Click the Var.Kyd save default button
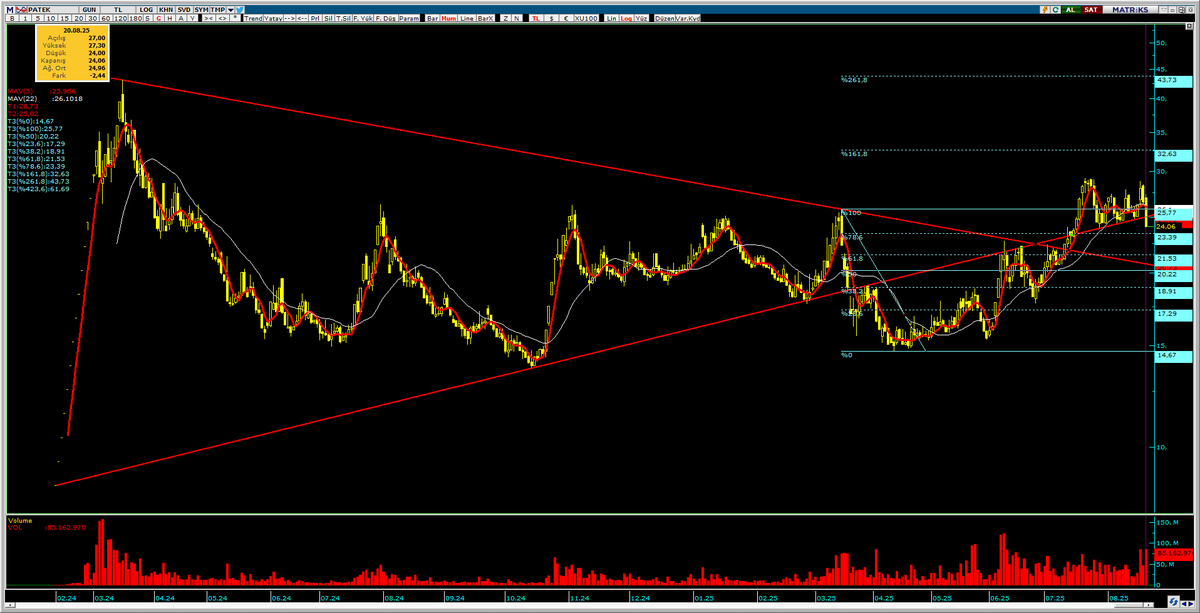The width and height of the screenshot is (1200, 613). 688,18
